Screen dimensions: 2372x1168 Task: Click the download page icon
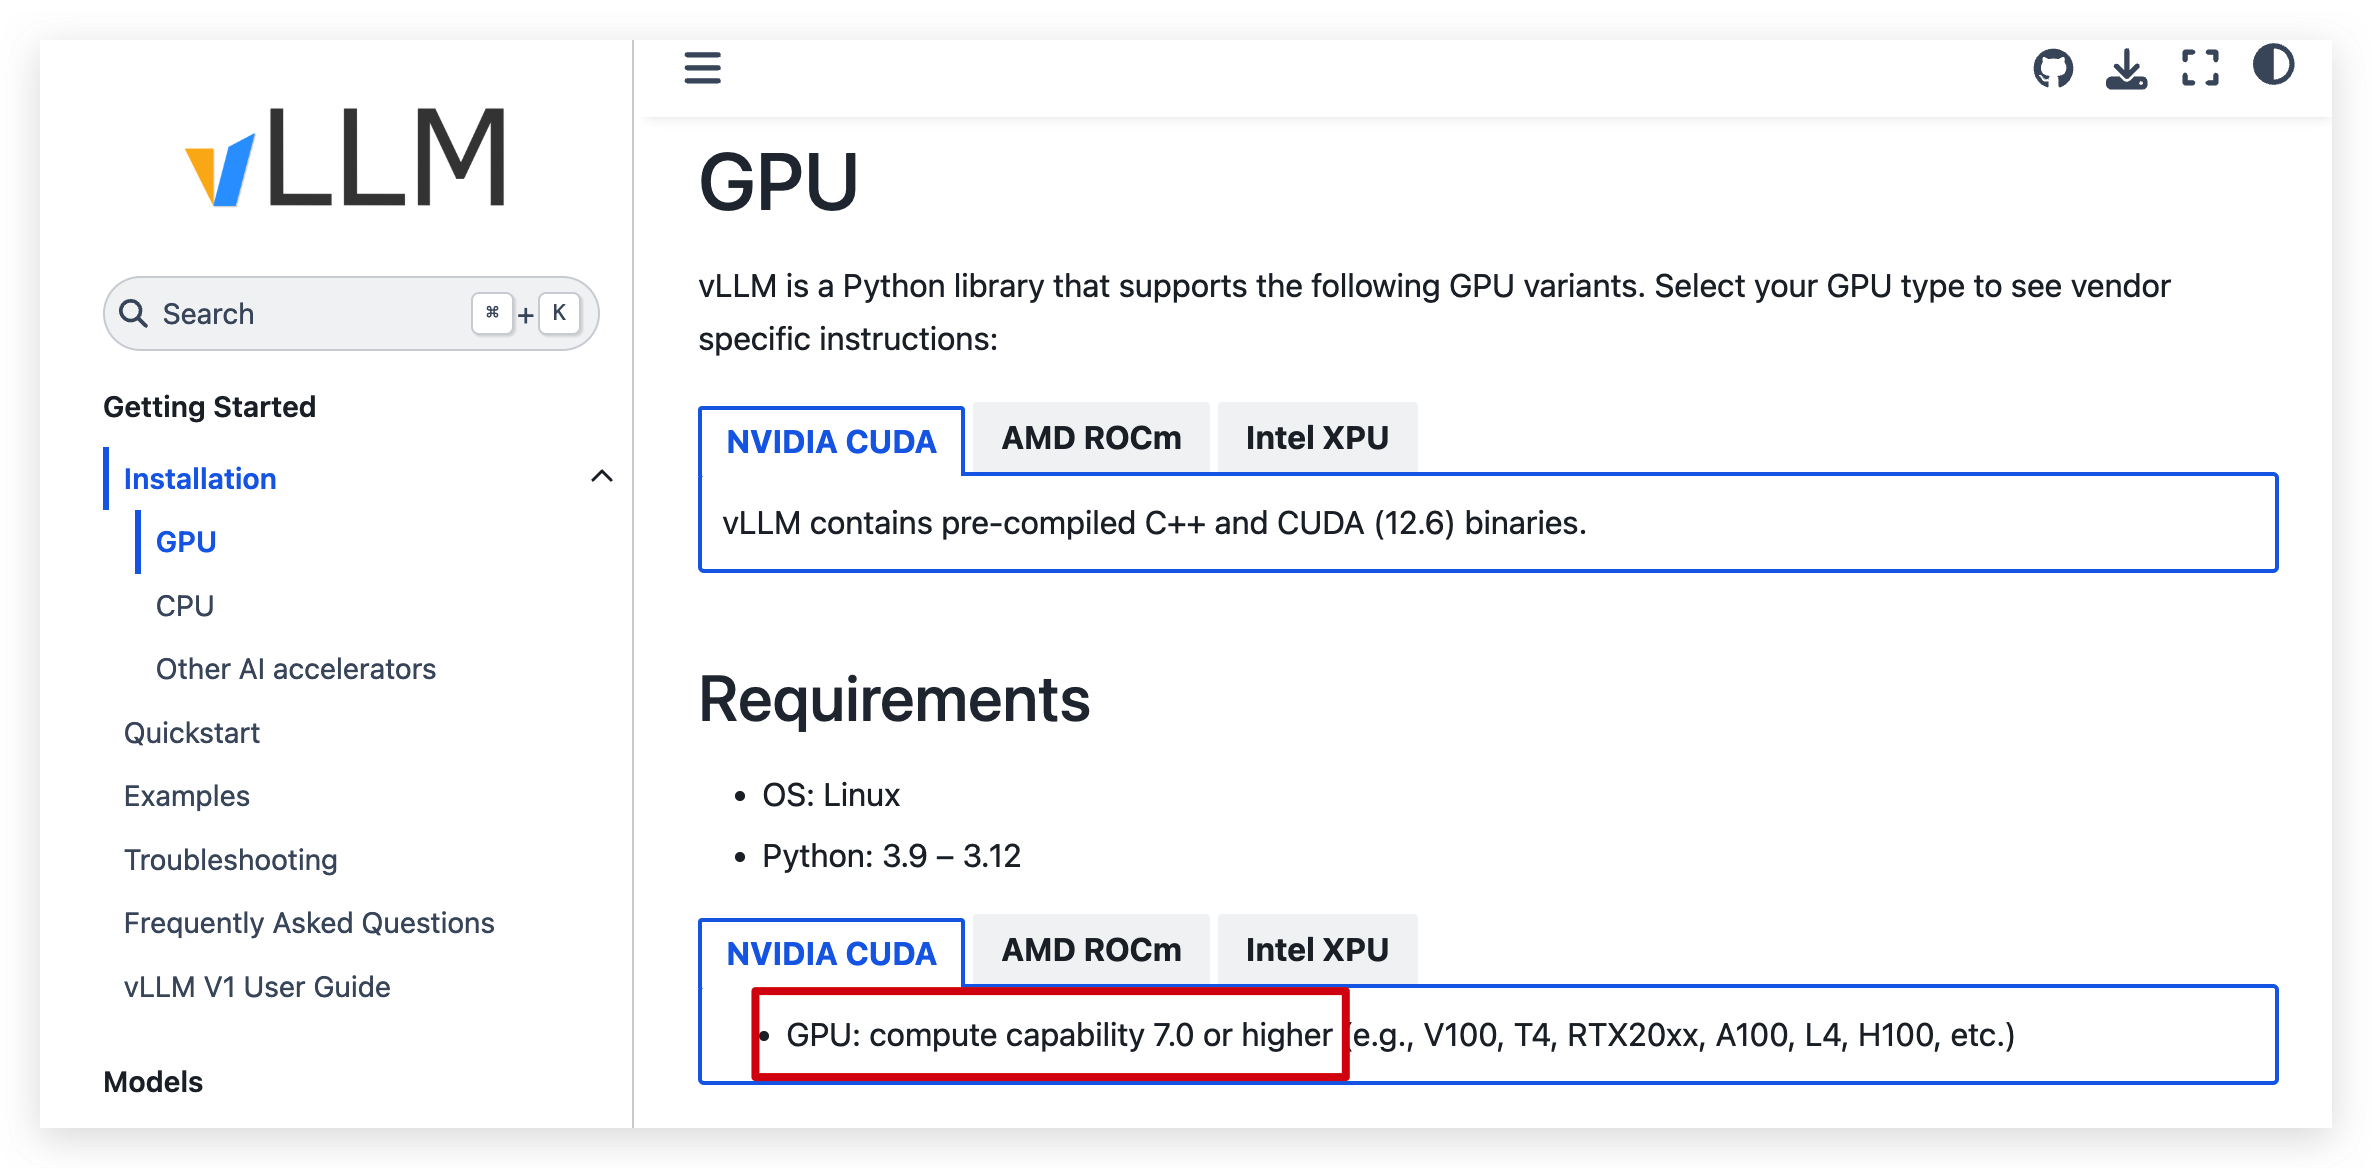2127,68
